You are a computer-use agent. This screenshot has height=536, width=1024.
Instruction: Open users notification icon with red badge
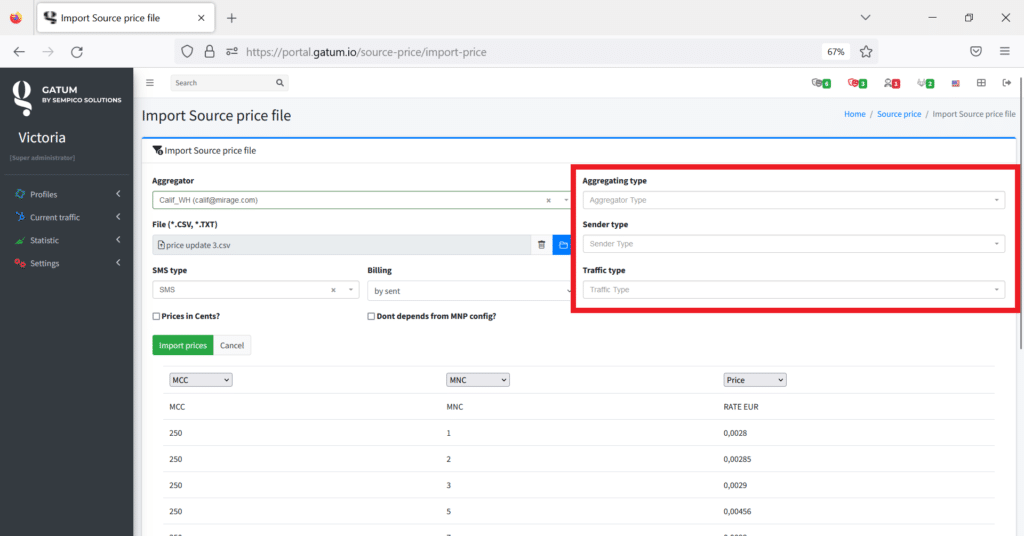coord(890,83)
